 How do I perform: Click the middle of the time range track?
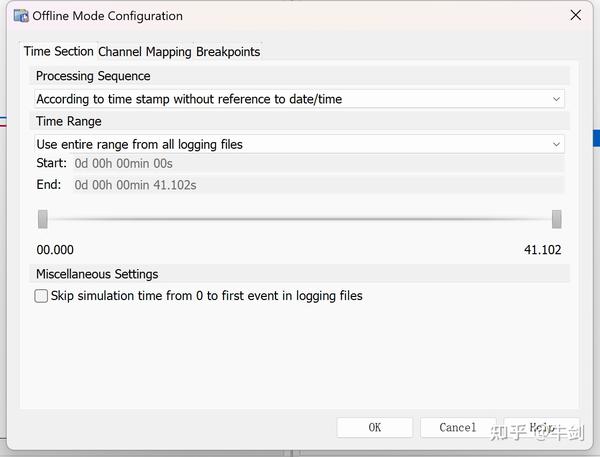tap(300, 219)
